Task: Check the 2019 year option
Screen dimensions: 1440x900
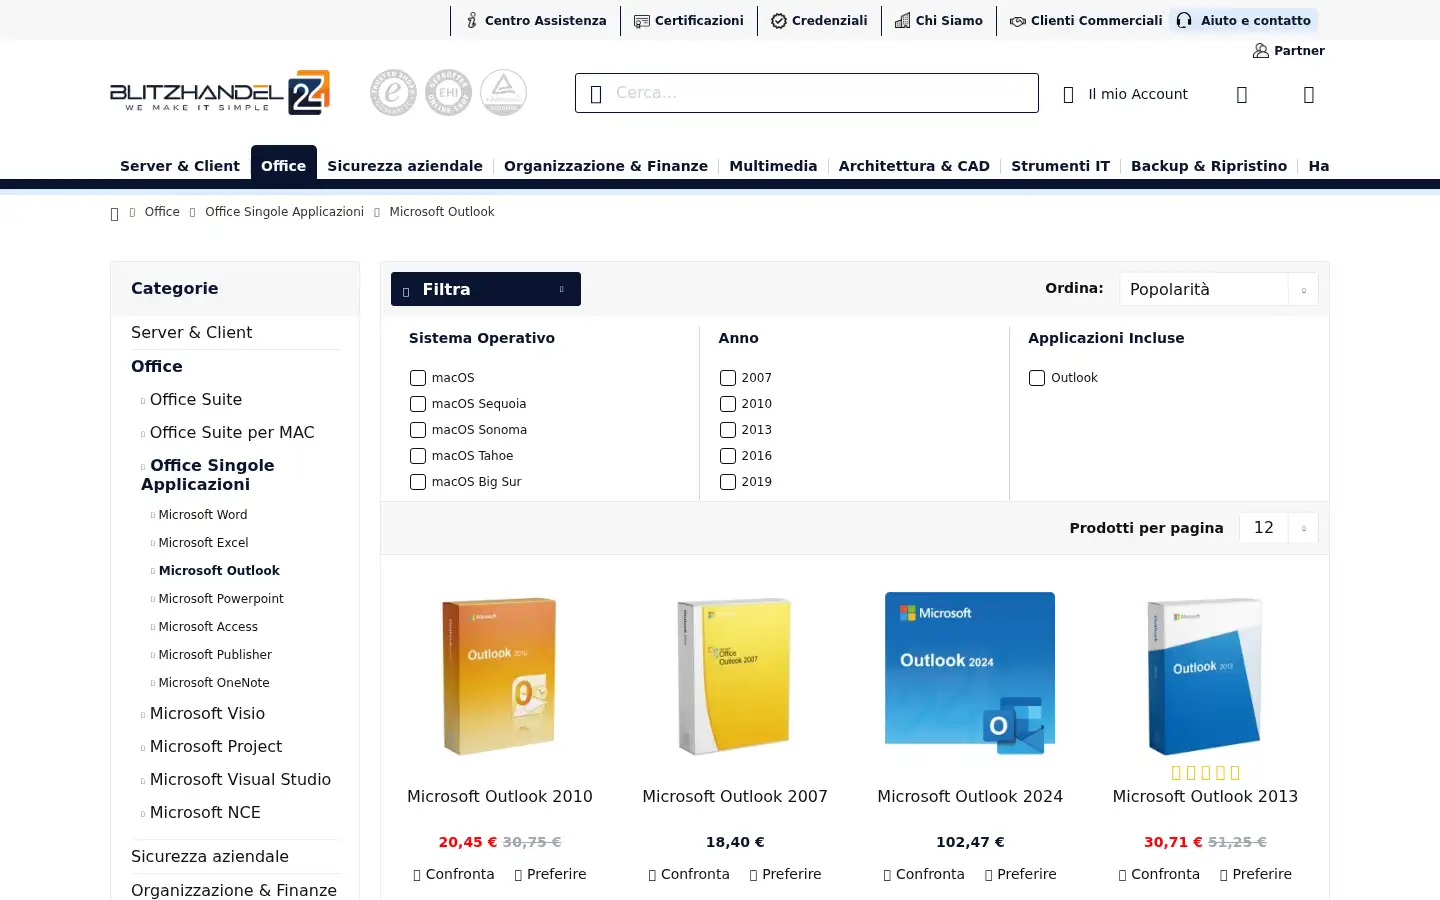Action: point(728,482)
